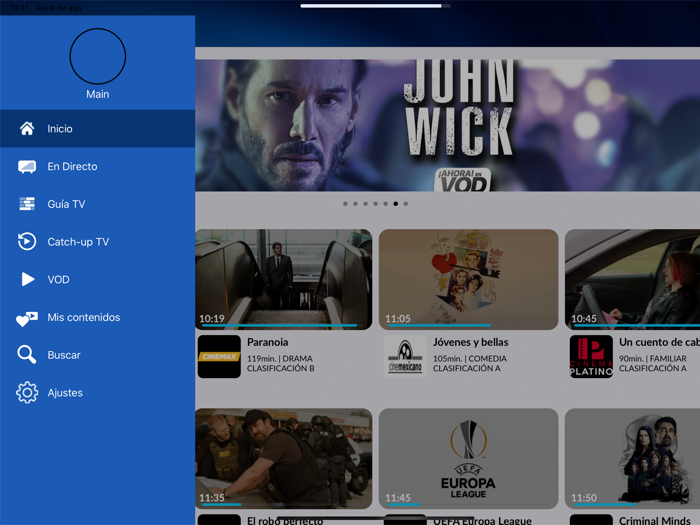The image size is (700, 525).
Task: Open the Criminal Minds thumbnail
Action: tap(632, 458)
